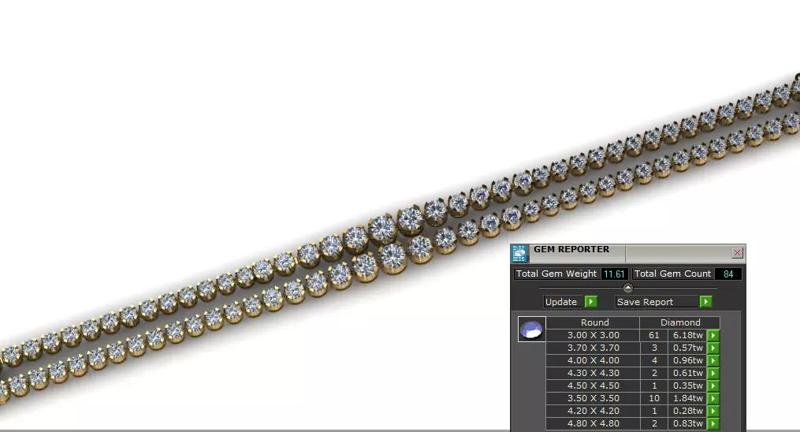Select the 4.50 X 4.50 size cell

593,386
